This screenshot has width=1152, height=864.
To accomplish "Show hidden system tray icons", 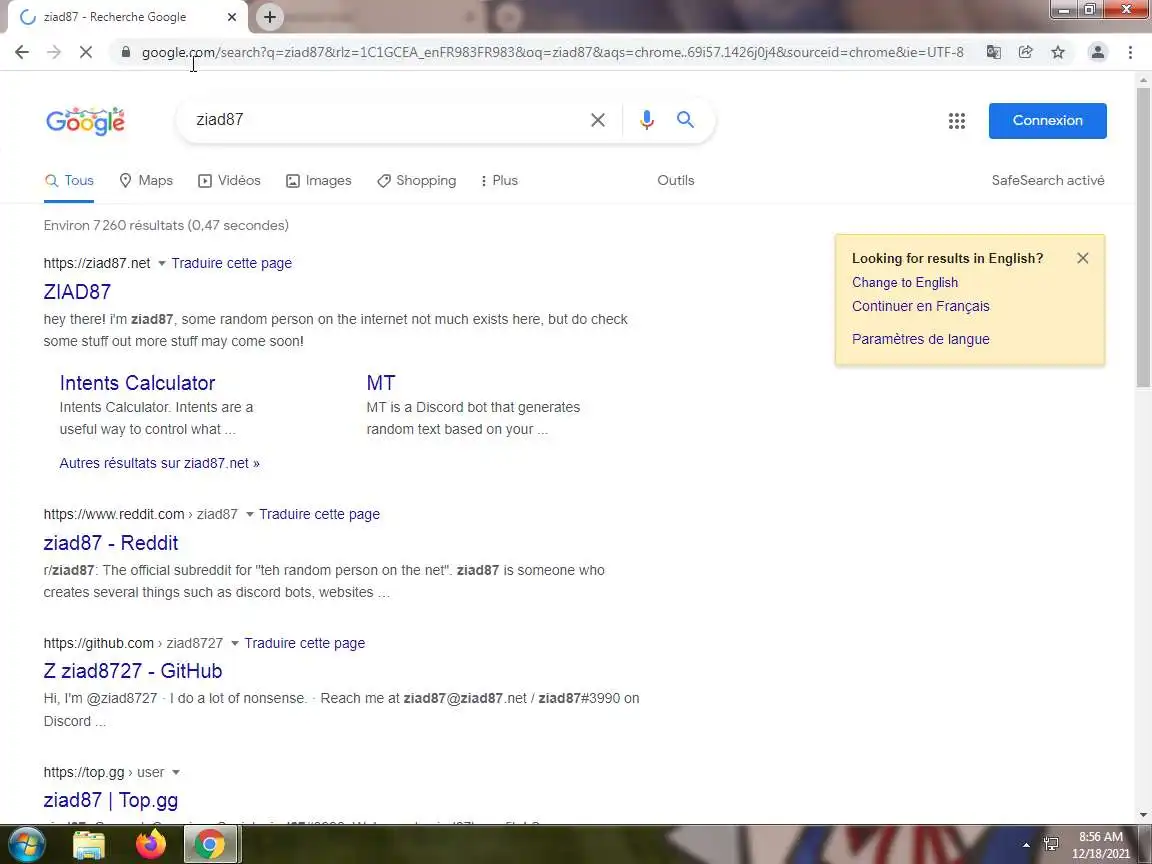I will coord(1026,845).
